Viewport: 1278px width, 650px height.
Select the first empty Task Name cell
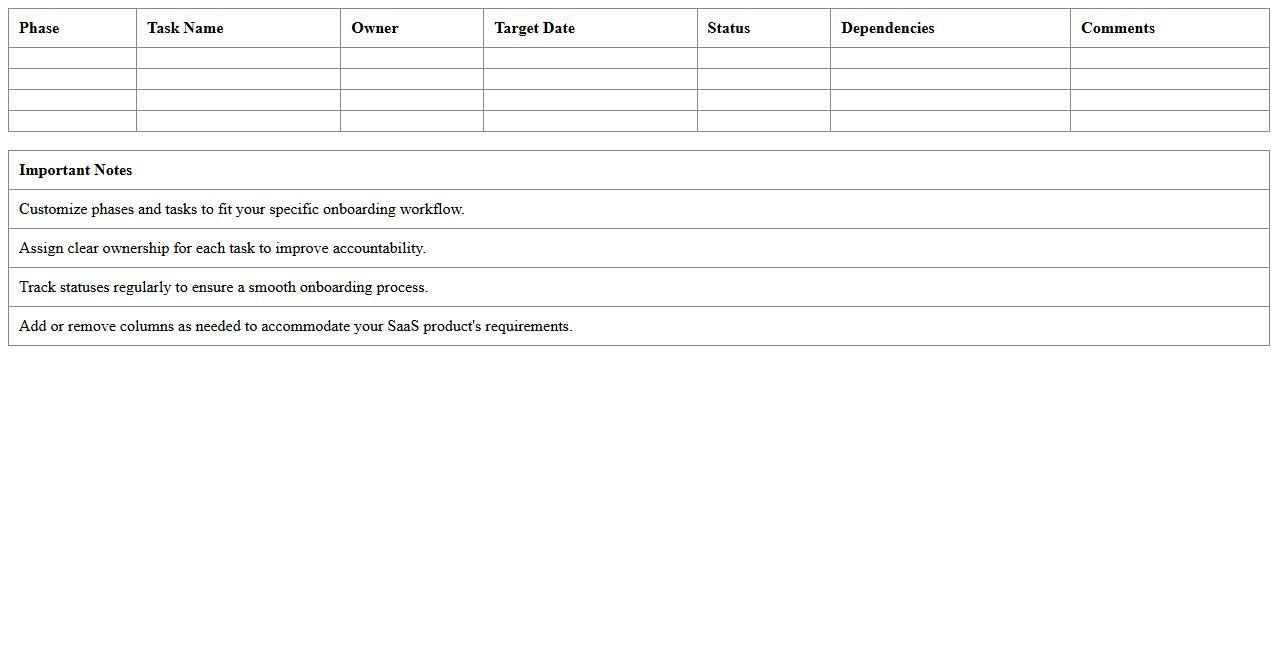point(238,58)
